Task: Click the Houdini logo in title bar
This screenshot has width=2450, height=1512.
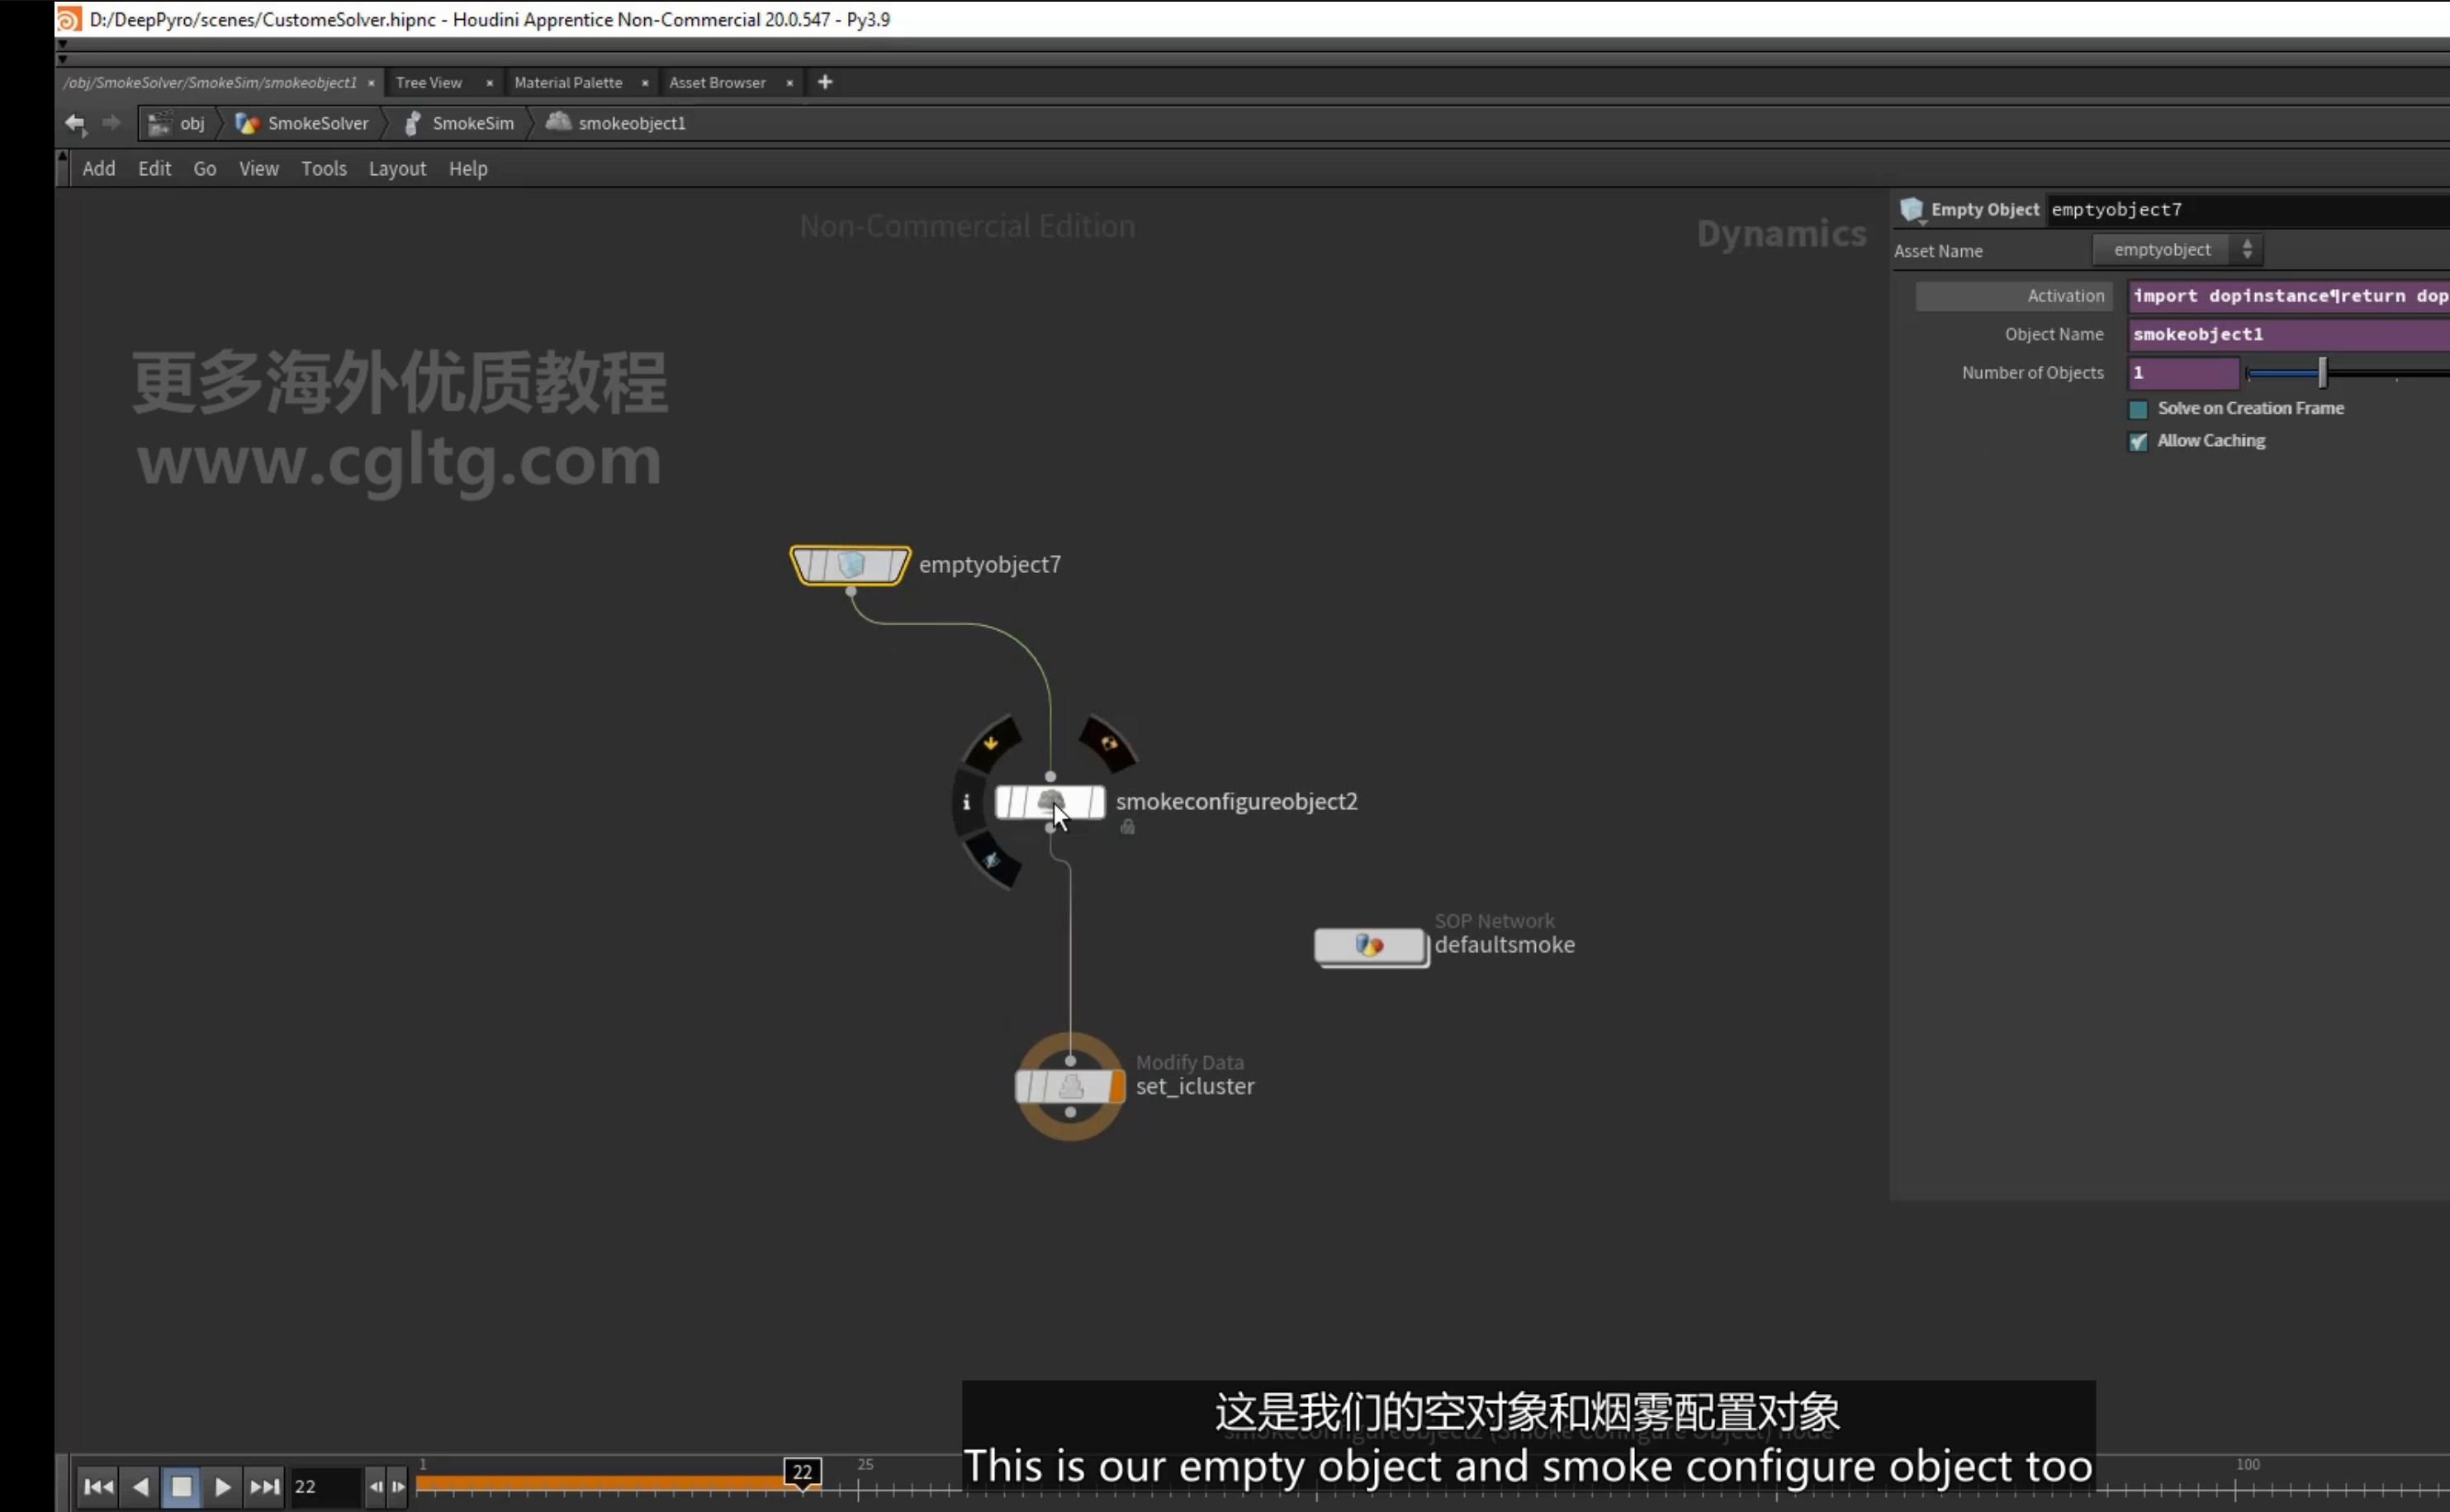Action: coord(68,19)
